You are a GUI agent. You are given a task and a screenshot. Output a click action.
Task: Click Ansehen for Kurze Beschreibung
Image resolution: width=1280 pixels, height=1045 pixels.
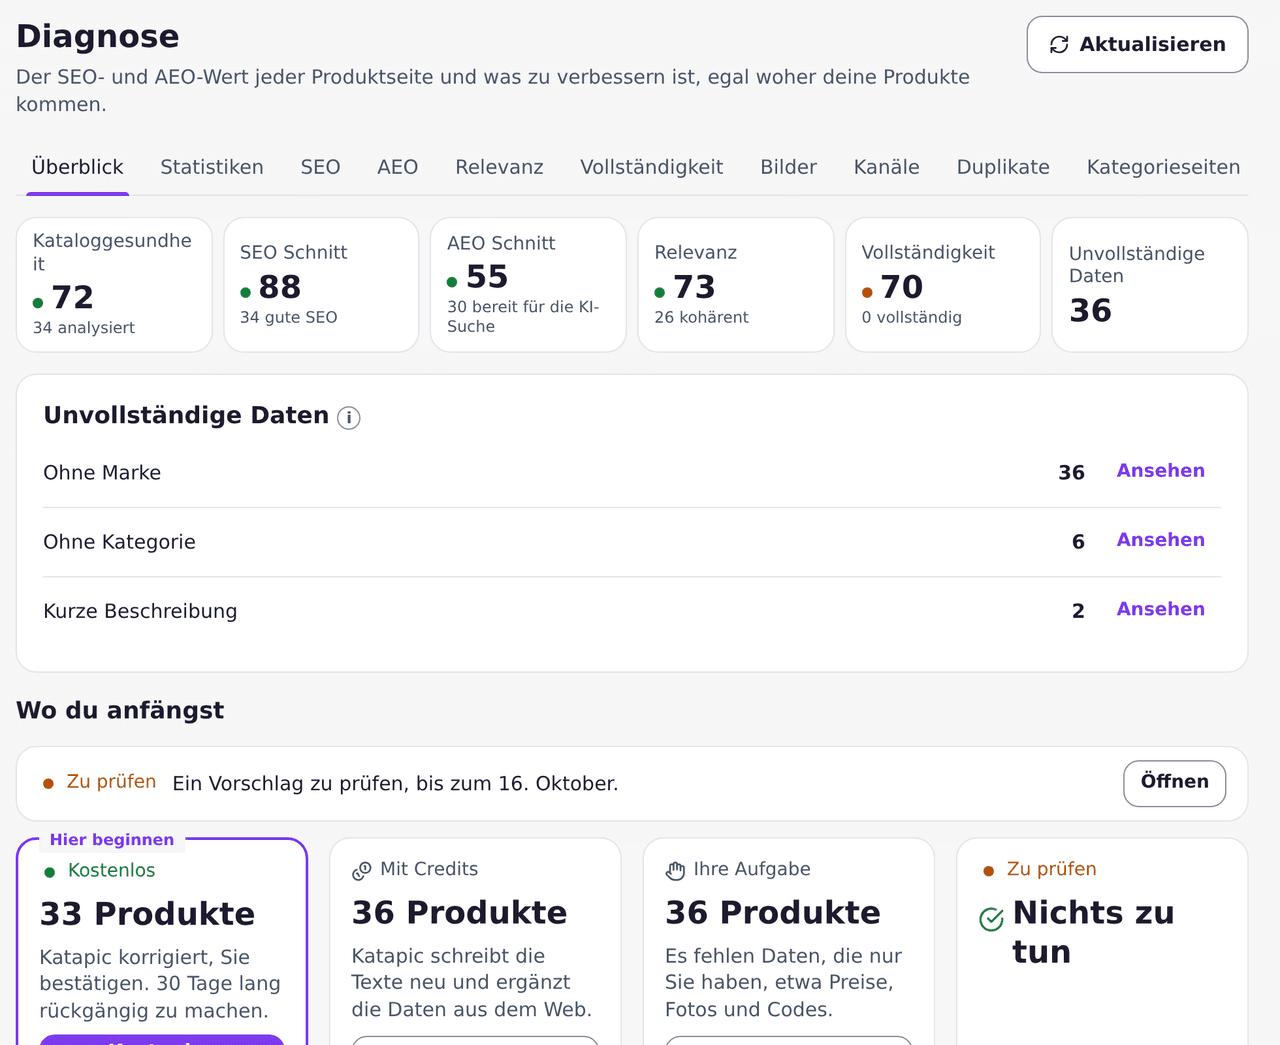click(x=1160, y=609)
